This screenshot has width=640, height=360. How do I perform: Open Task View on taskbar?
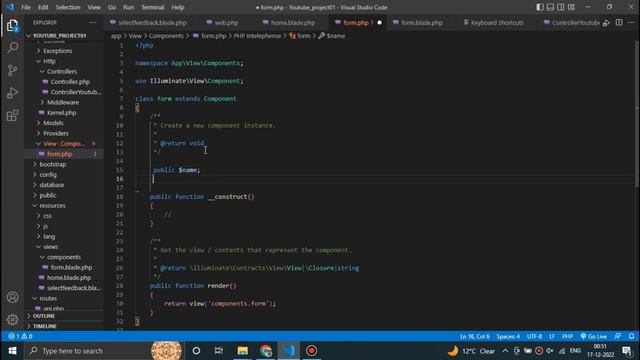(x=219, y=351)
